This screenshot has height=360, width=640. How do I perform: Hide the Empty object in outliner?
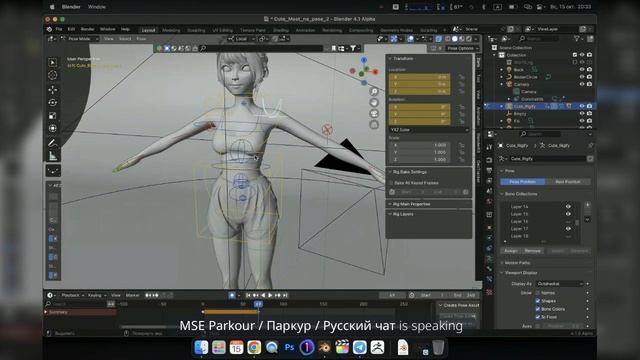(582, 113)
